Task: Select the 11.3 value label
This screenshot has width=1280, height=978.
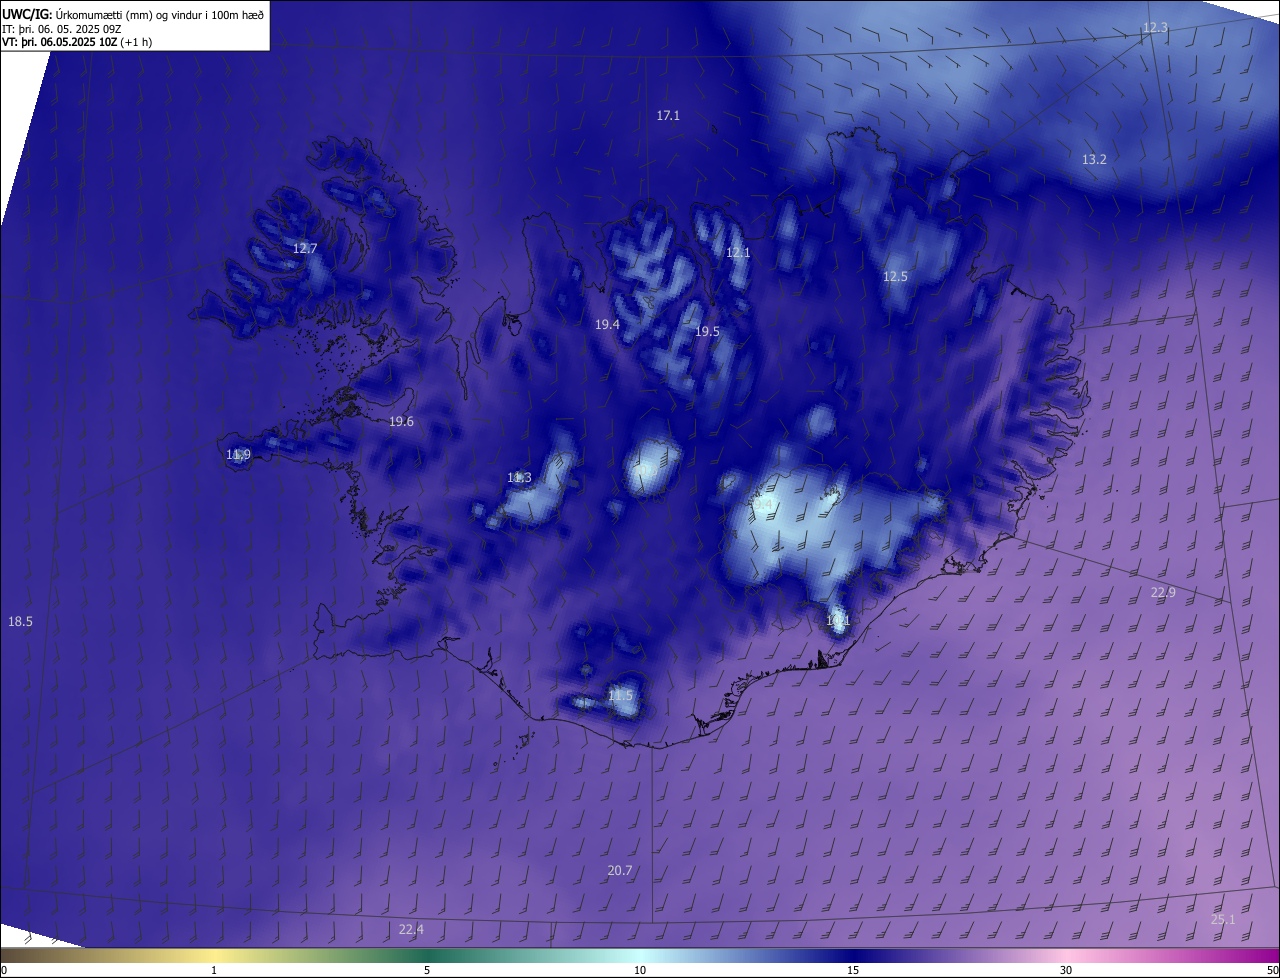Action: 519,478
